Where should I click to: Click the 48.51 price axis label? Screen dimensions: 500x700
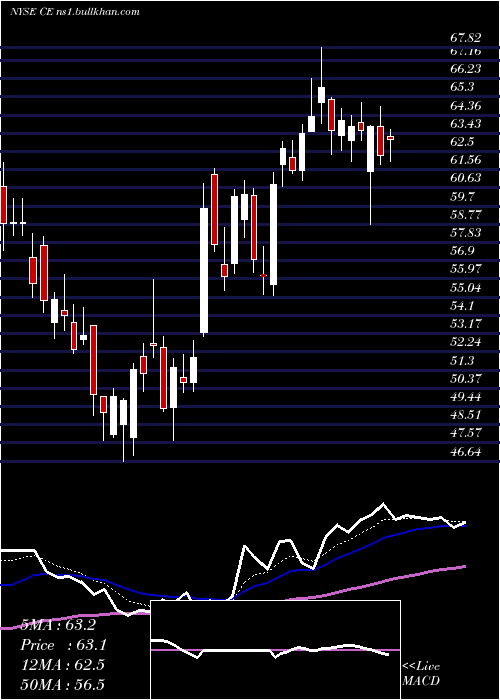(x=466, y=415)
